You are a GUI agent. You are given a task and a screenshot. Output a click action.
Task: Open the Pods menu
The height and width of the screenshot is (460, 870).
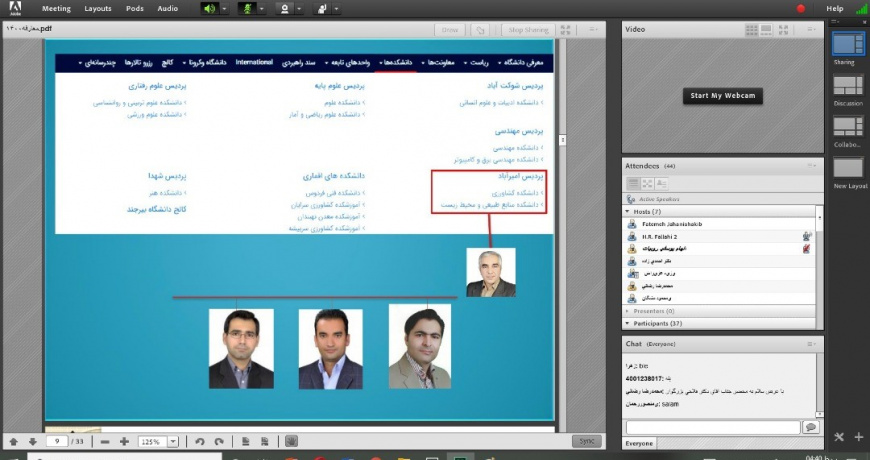pos(134,8)
